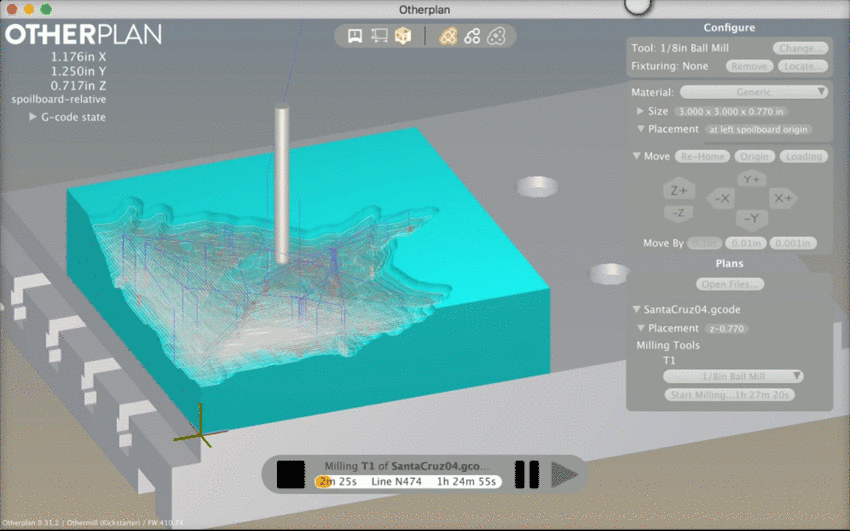Click the Line N474 indicator
850x531 pixels.
point(396,481)
